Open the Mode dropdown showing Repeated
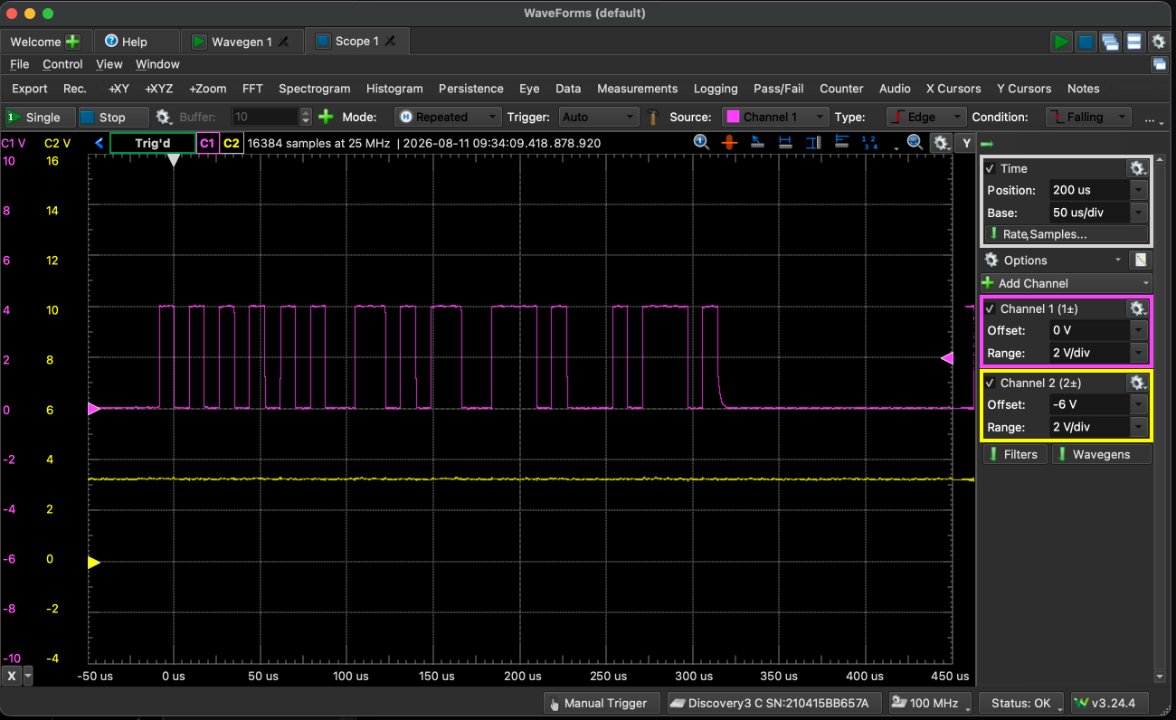The width and height of the screenshot is (1176, 720). point(447,117)
